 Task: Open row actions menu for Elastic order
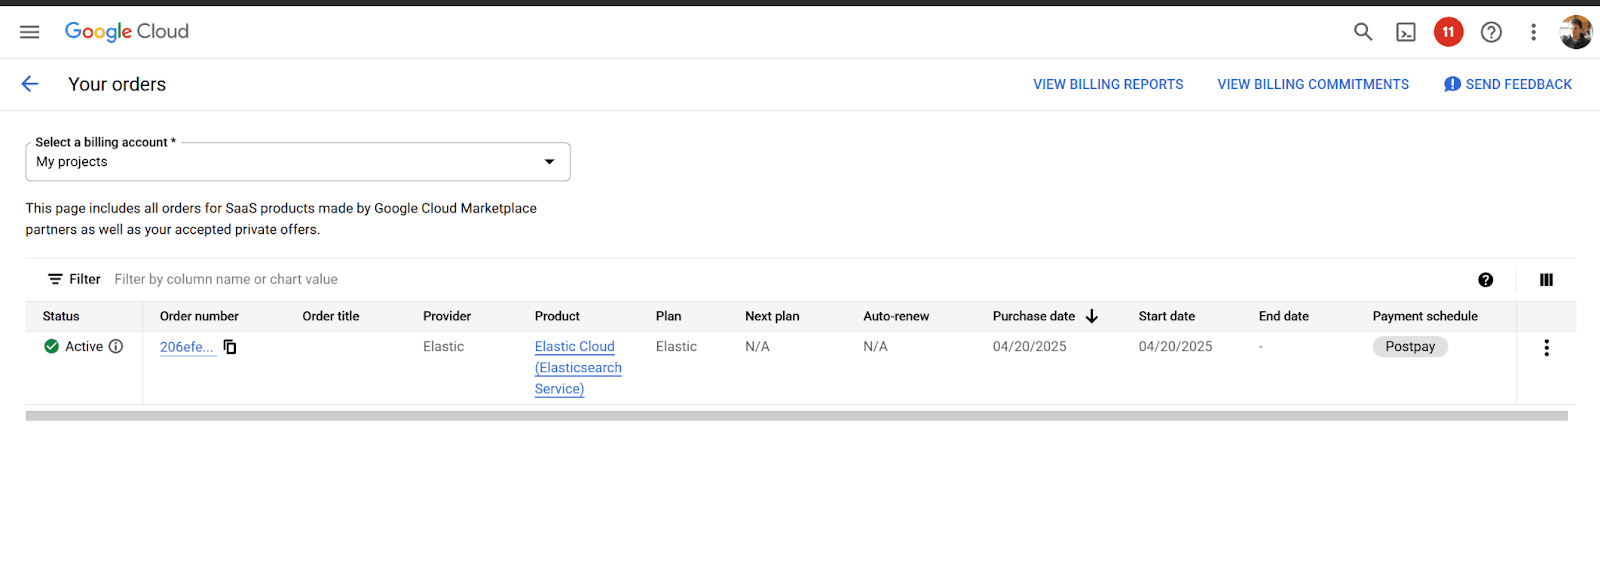tap(1546, 348)
